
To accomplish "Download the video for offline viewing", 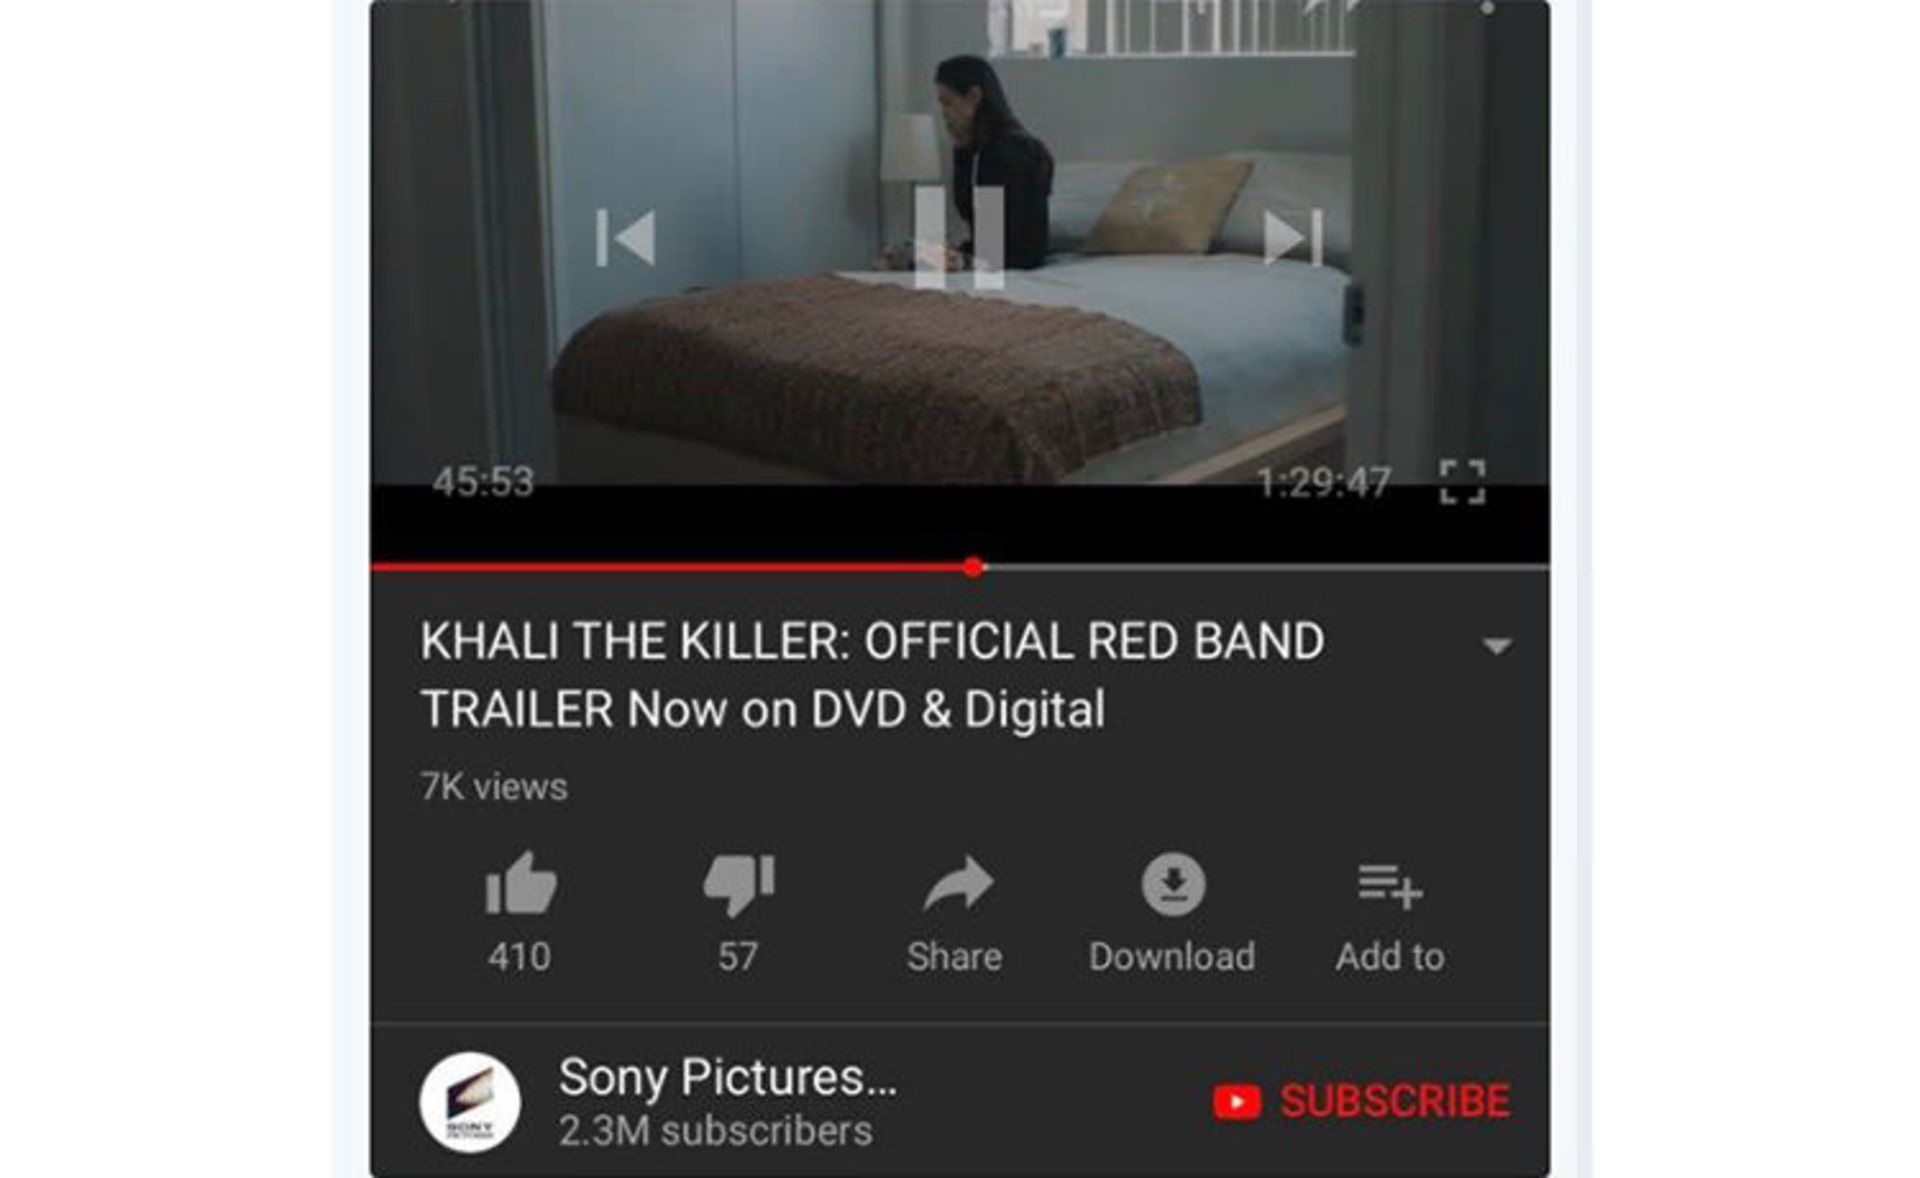I will pyautogui.click(x=1173, y=884).
